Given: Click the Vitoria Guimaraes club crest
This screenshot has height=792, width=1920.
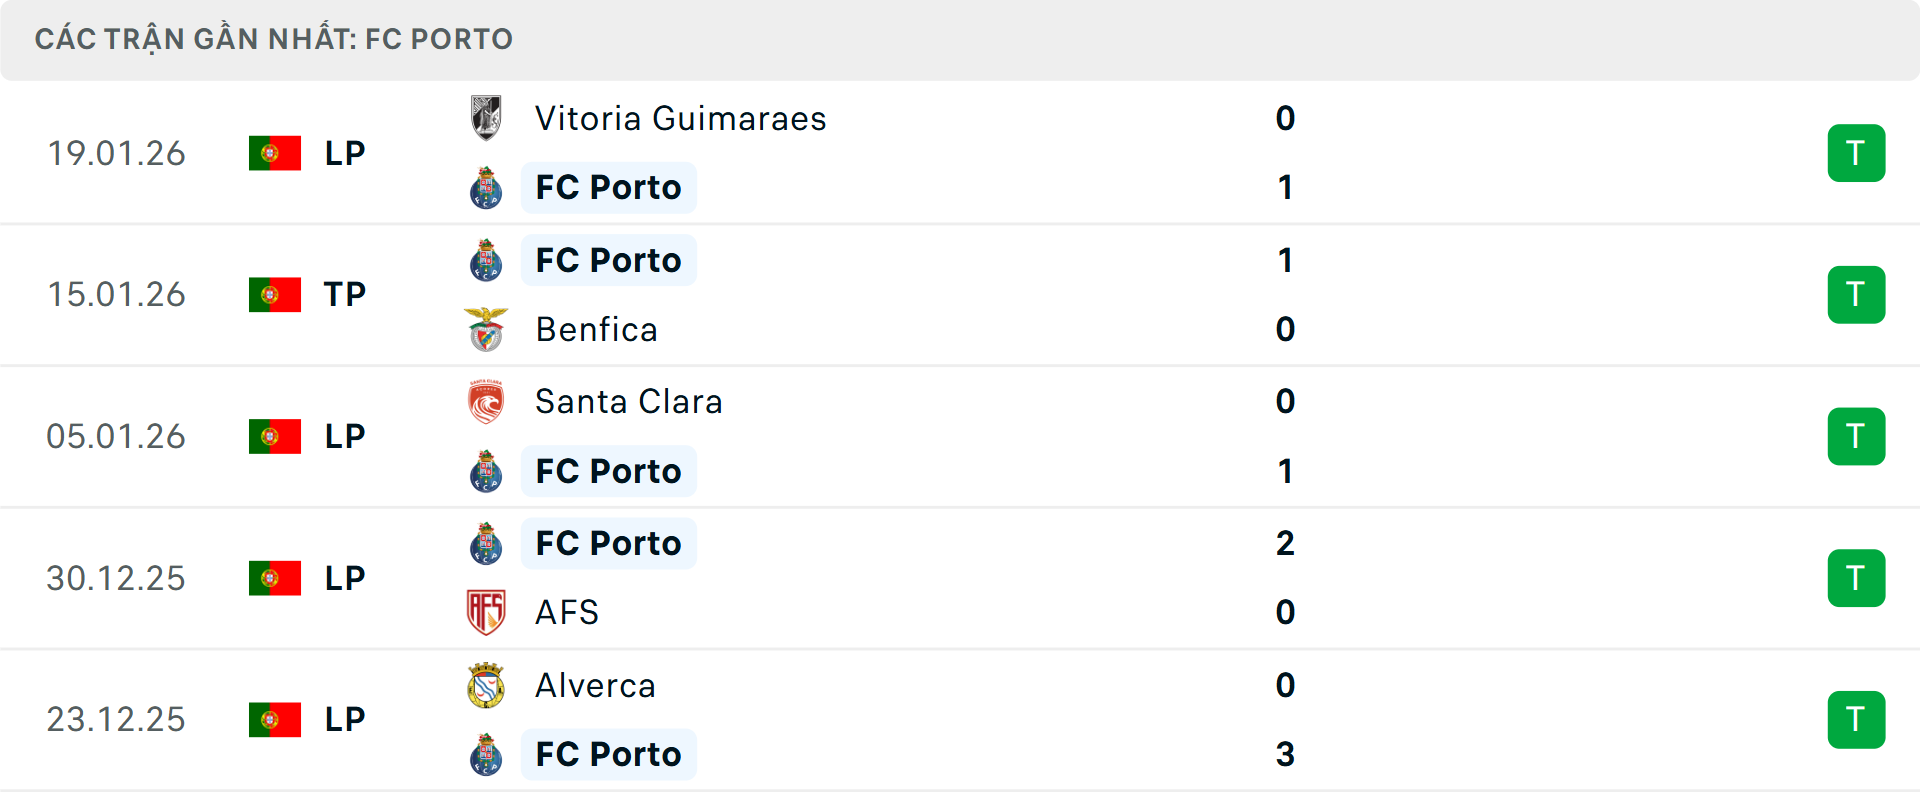Looking at the screenshot, I should pyautogui.click(x=487, y=117).
